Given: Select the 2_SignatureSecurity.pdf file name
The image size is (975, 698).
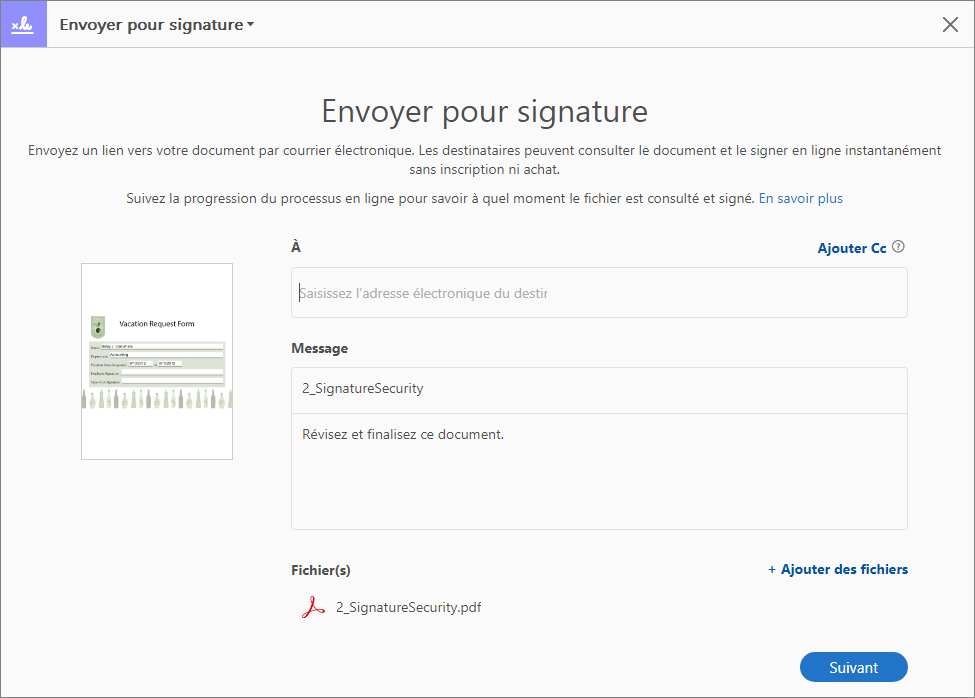Looking at the screenshot, I should click(408, 607).
